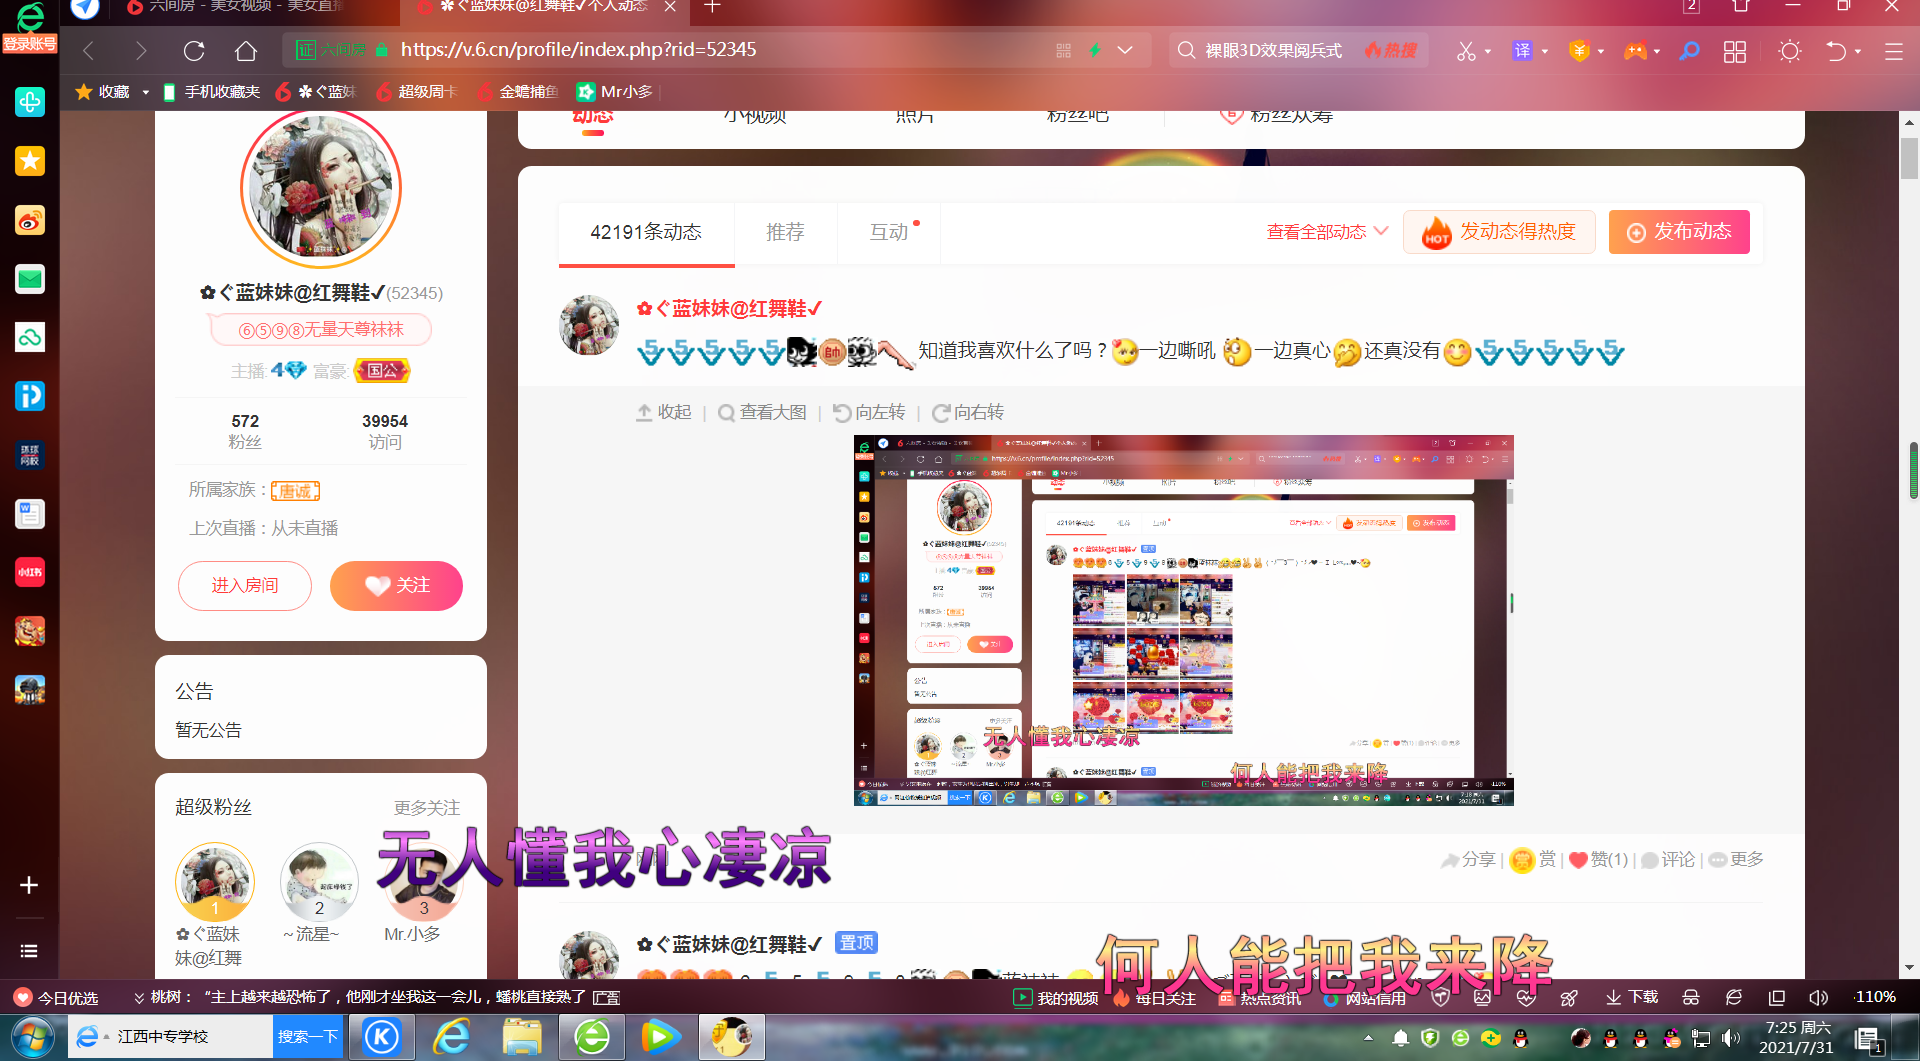The image size is (1920, 1061).
Task: Open the blue P app in sidebar
Action: 30,396
